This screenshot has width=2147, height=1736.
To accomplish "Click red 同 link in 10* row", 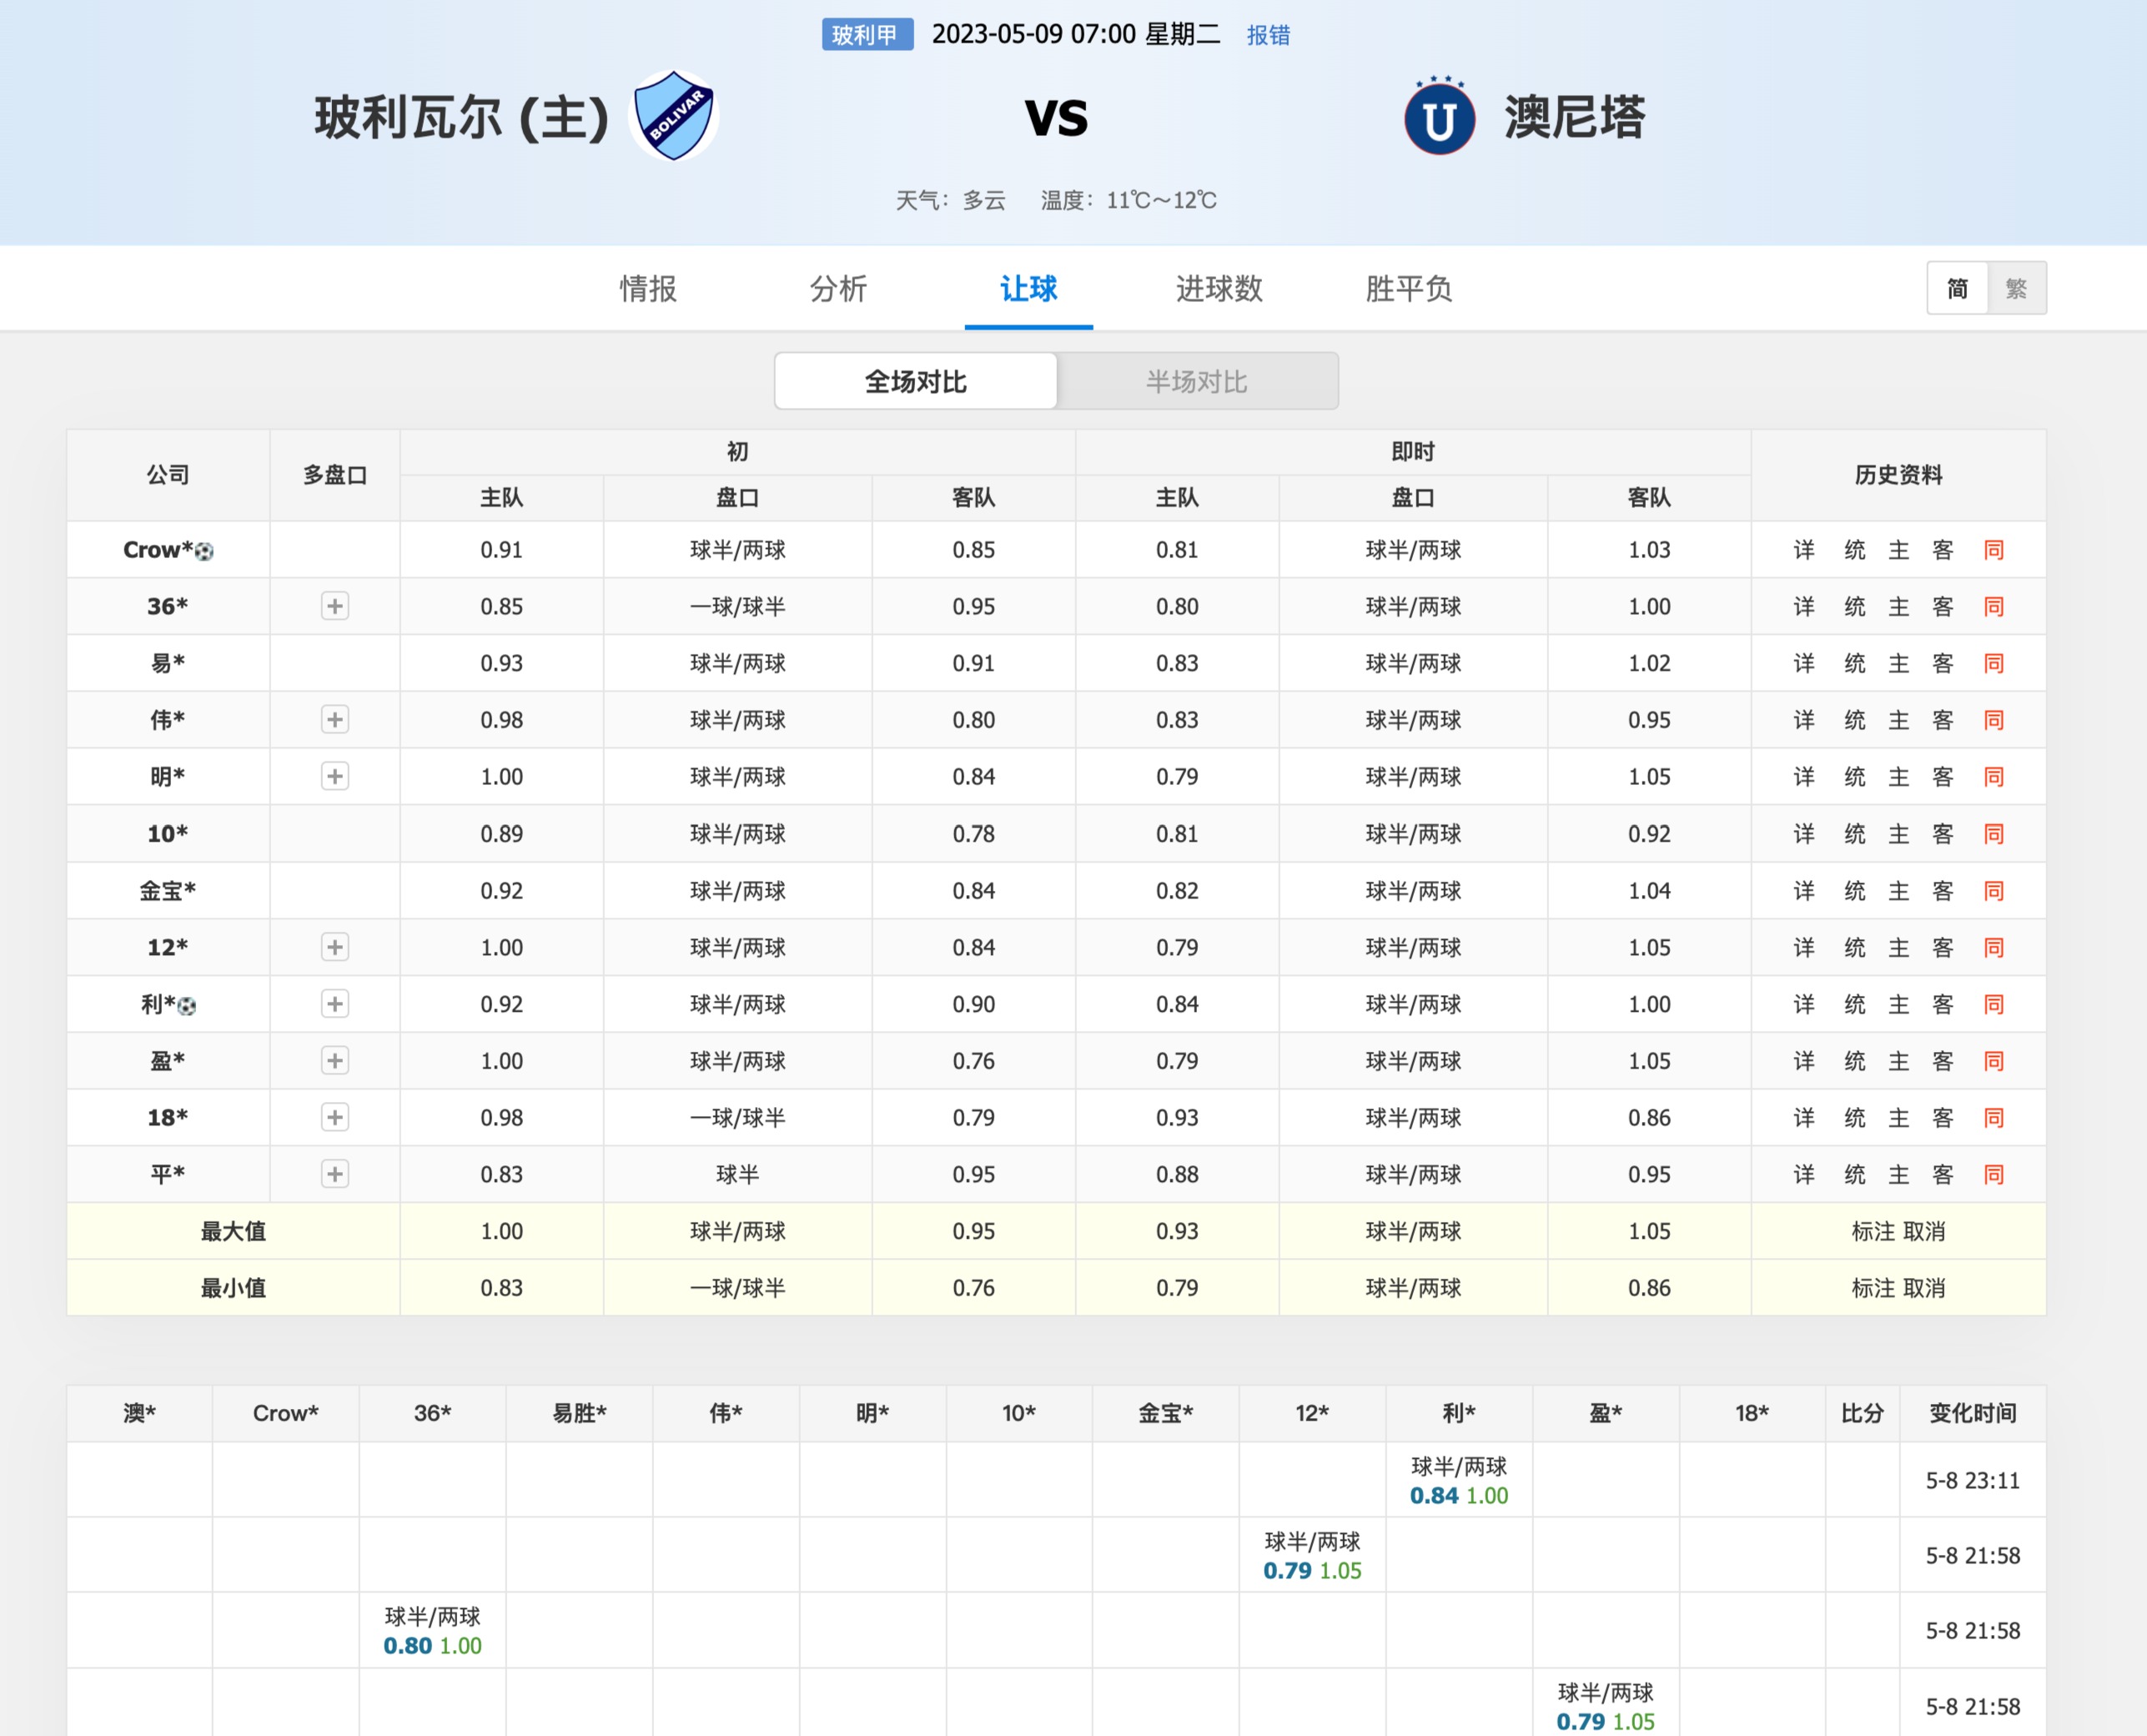I will click(x=1994, y=834).
